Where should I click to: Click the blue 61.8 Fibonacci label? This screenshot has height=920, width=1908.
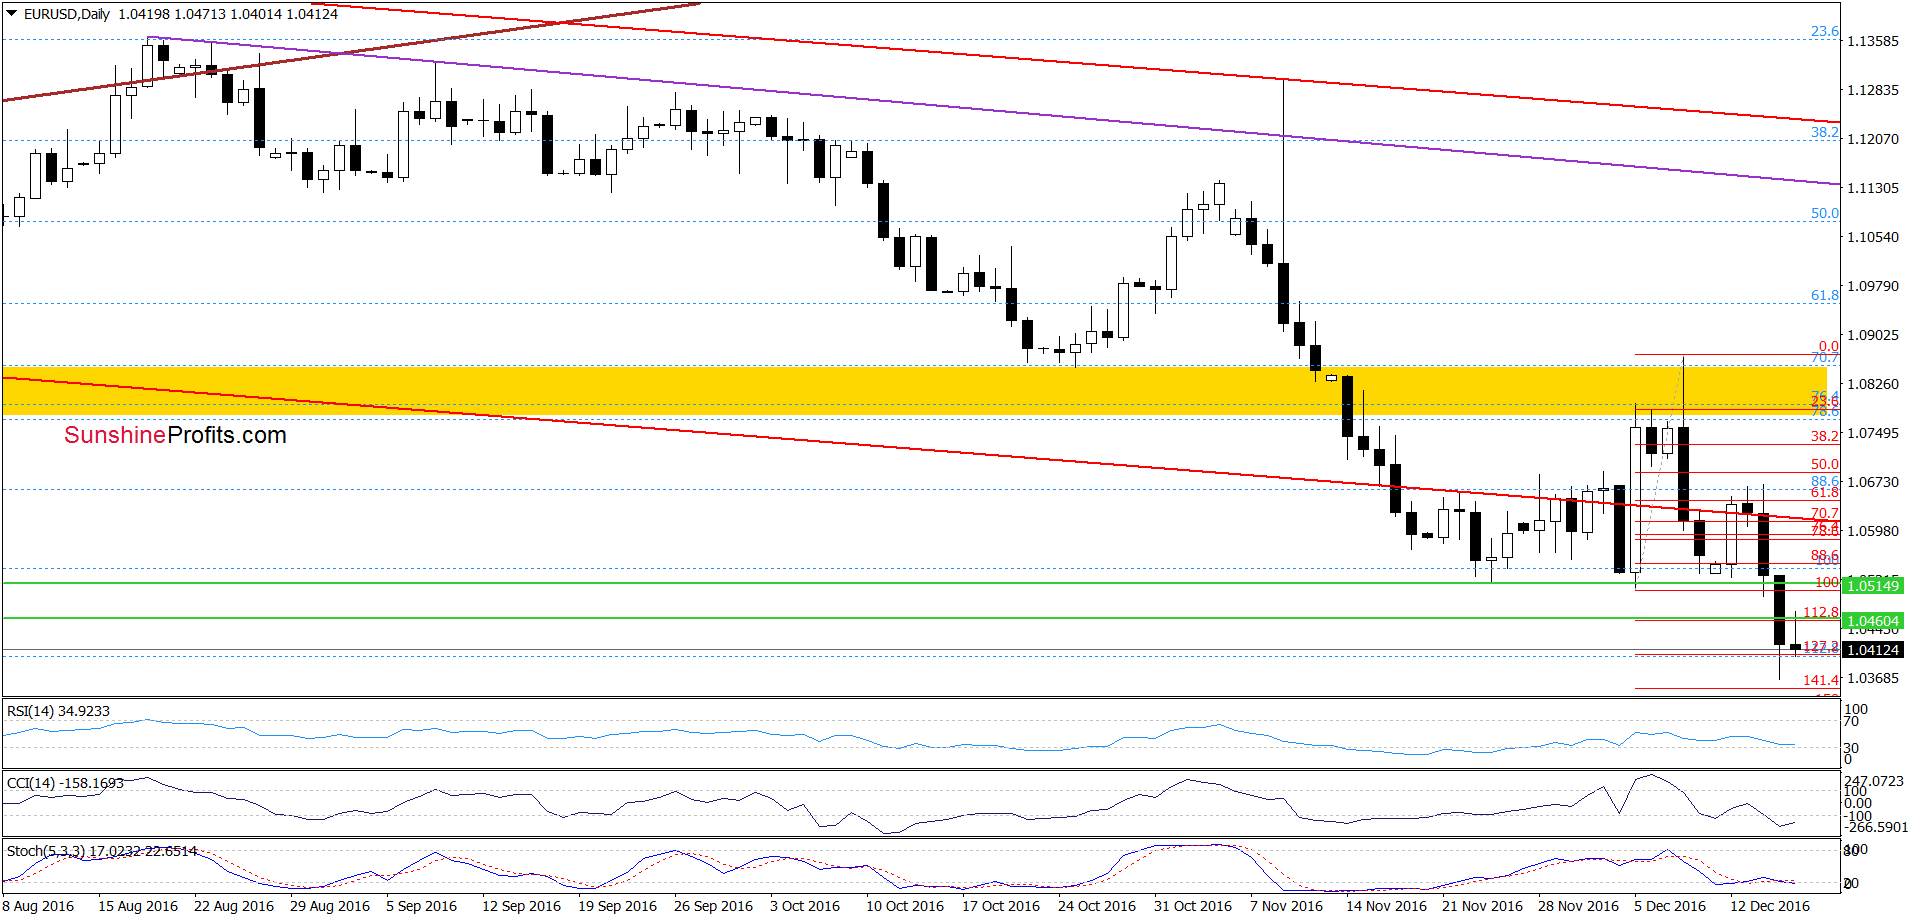click(x=1825, y=295)
